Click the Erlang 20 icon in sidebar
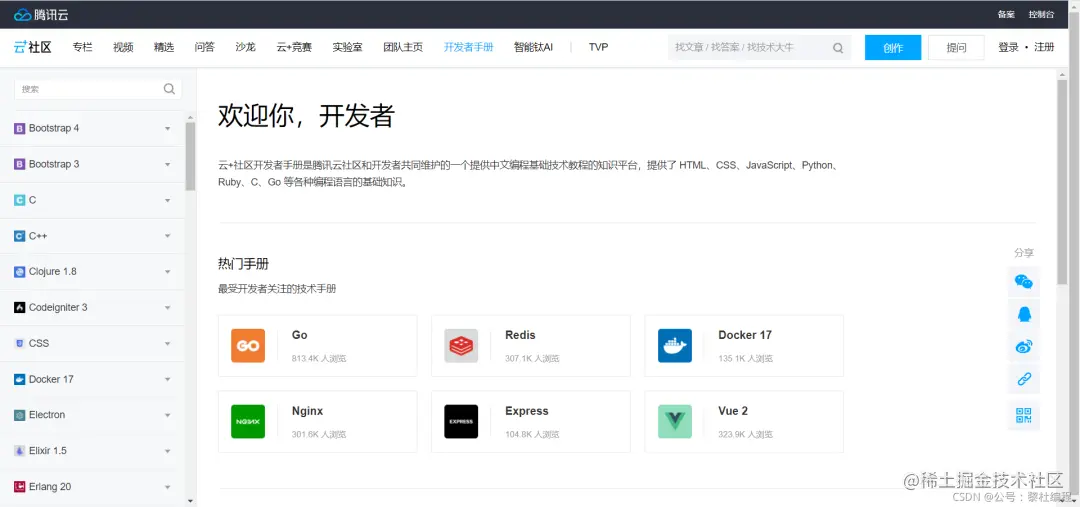Viewport: 1080px width, 507px height. 19,487
